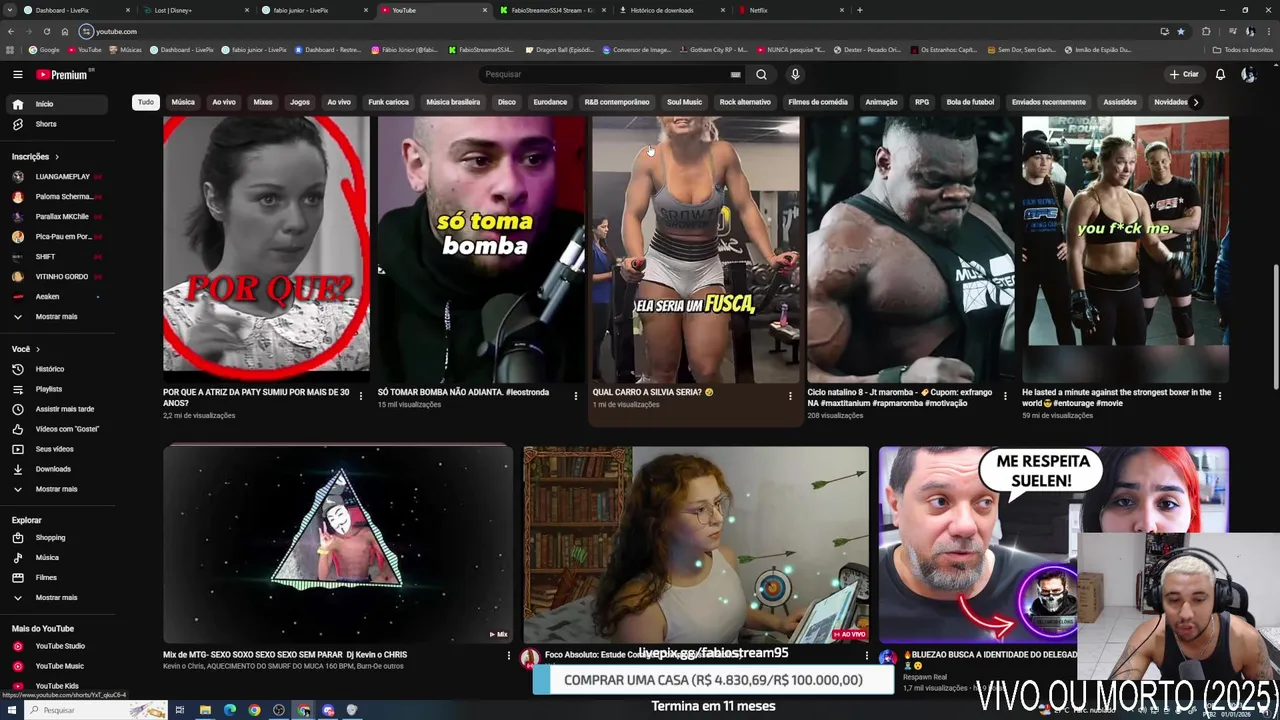This screenshot has width=1280, height=720.
Task: Play the Mix de MTG thumbnail
Action: pyautogui.click(x=338, y=544)
